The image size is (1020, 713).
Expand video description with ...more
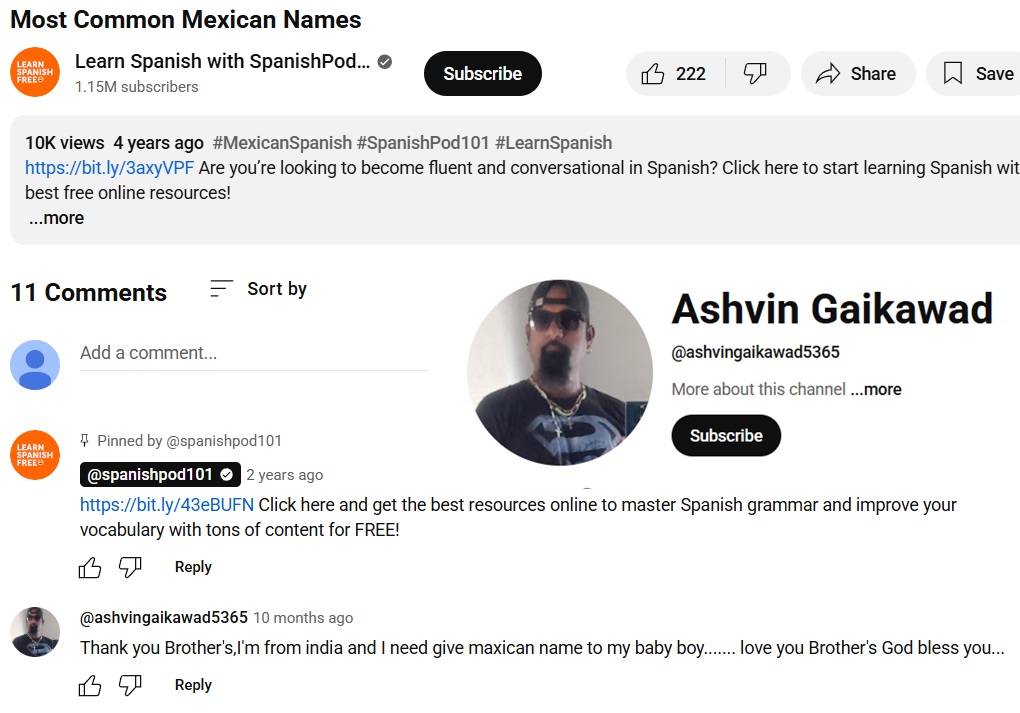pos(57,218)
